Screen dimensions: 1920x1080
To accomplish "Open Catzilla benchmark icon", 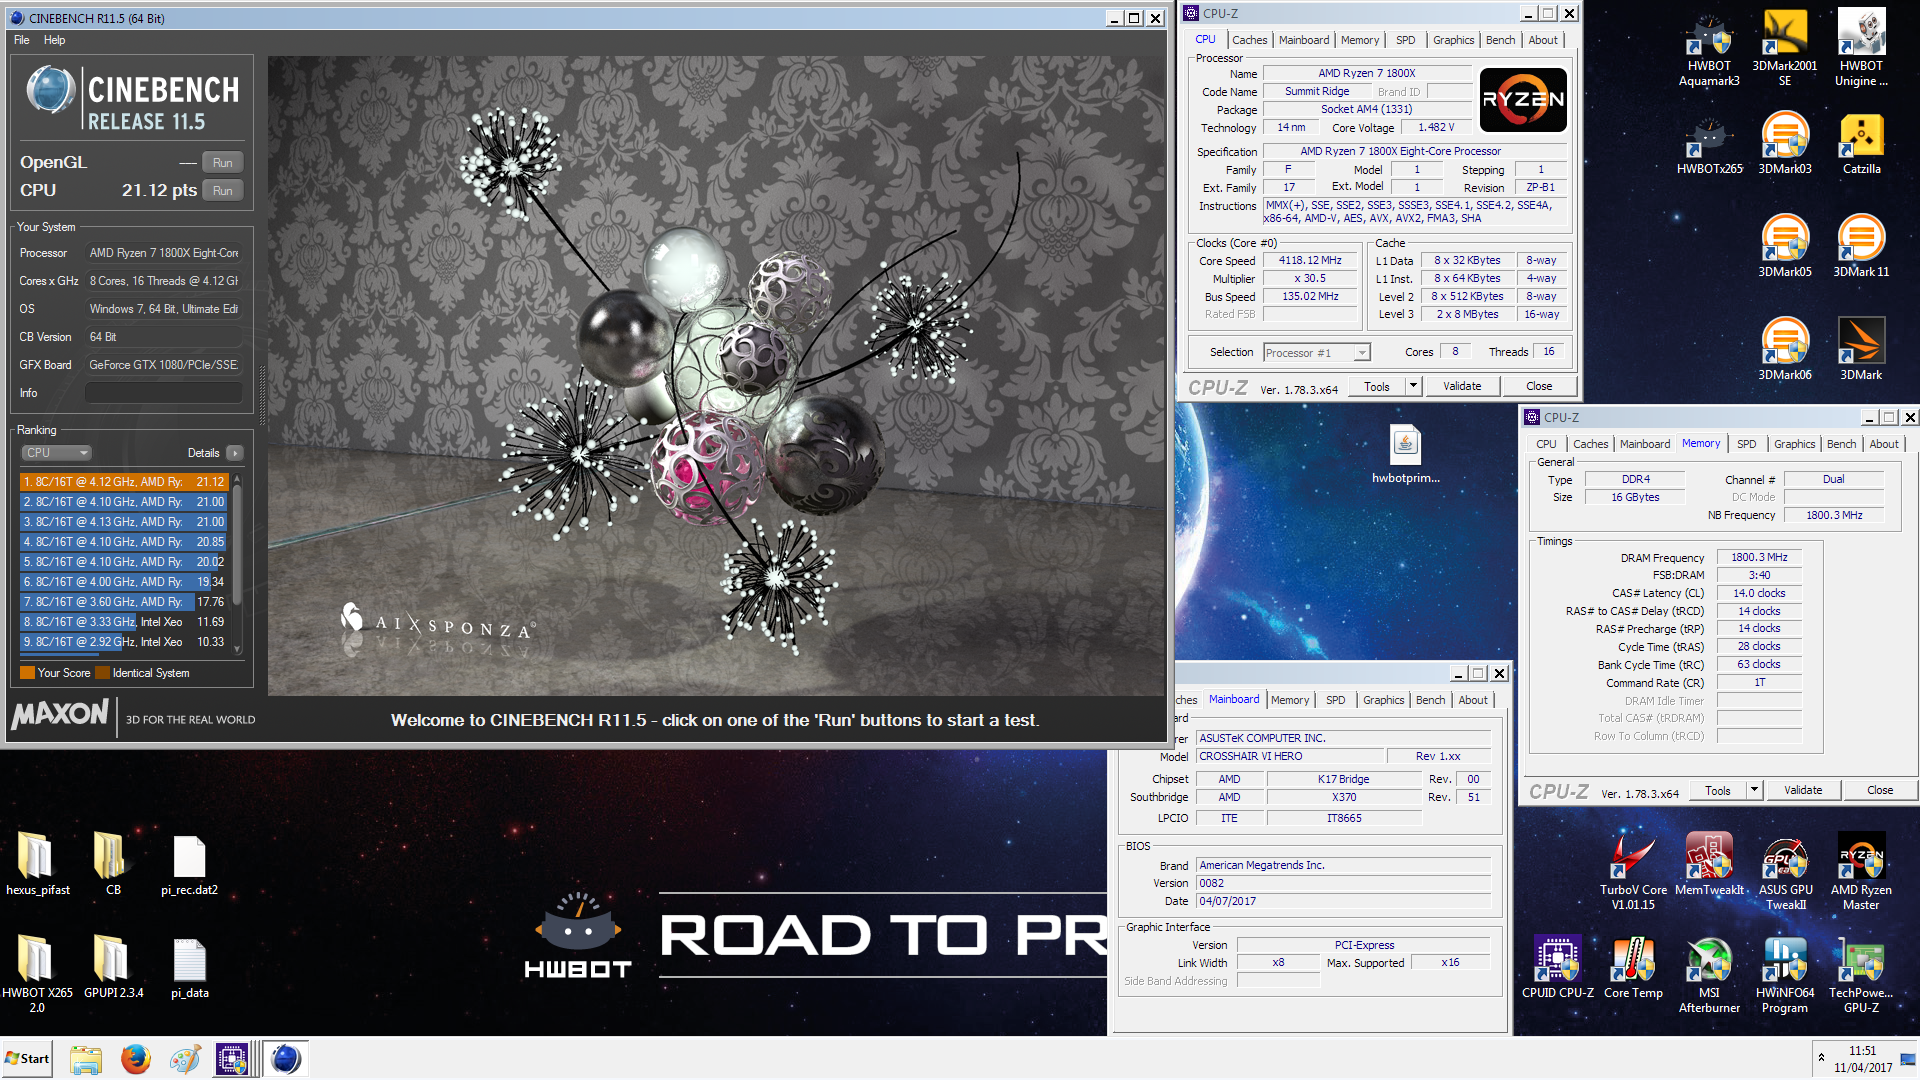I will (x=1861, y=145).
